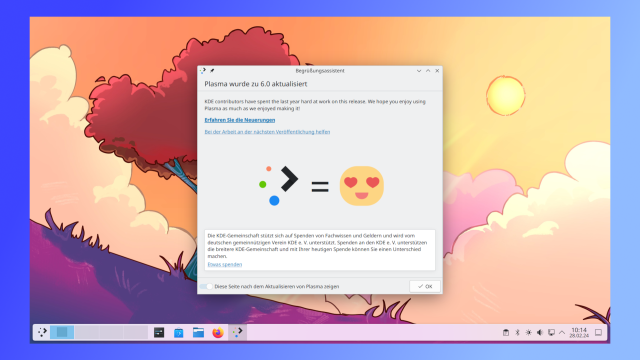640x360 pixels.
Task: Confirm the dialog with OK button
Action: coord(425,287)
